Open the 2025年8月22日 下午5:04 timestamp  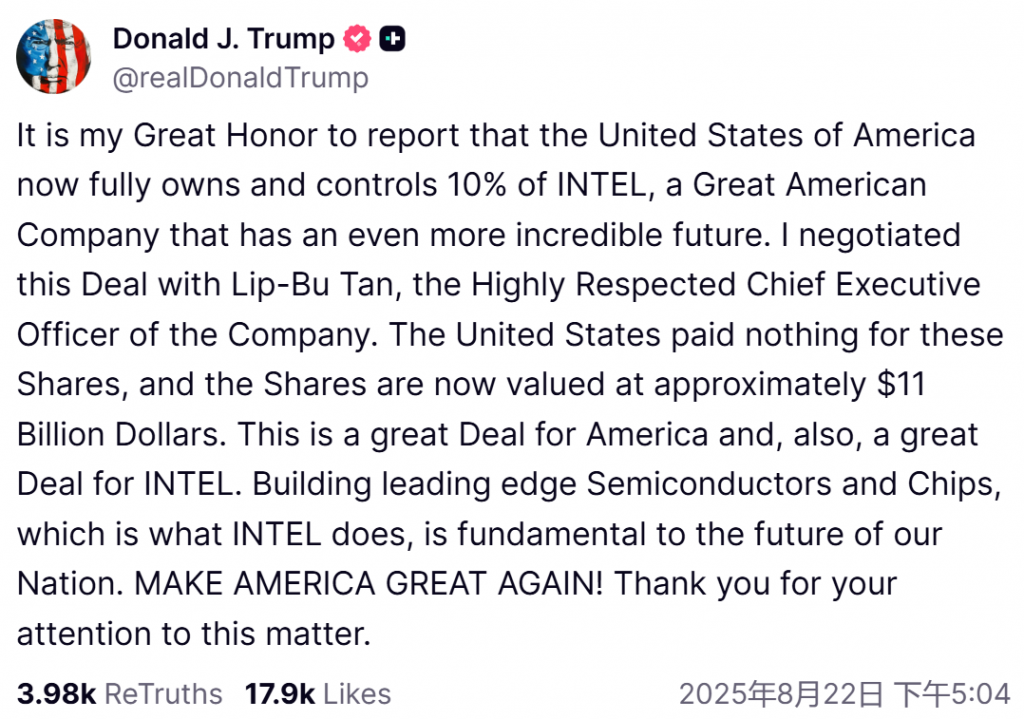coord(844,694)
